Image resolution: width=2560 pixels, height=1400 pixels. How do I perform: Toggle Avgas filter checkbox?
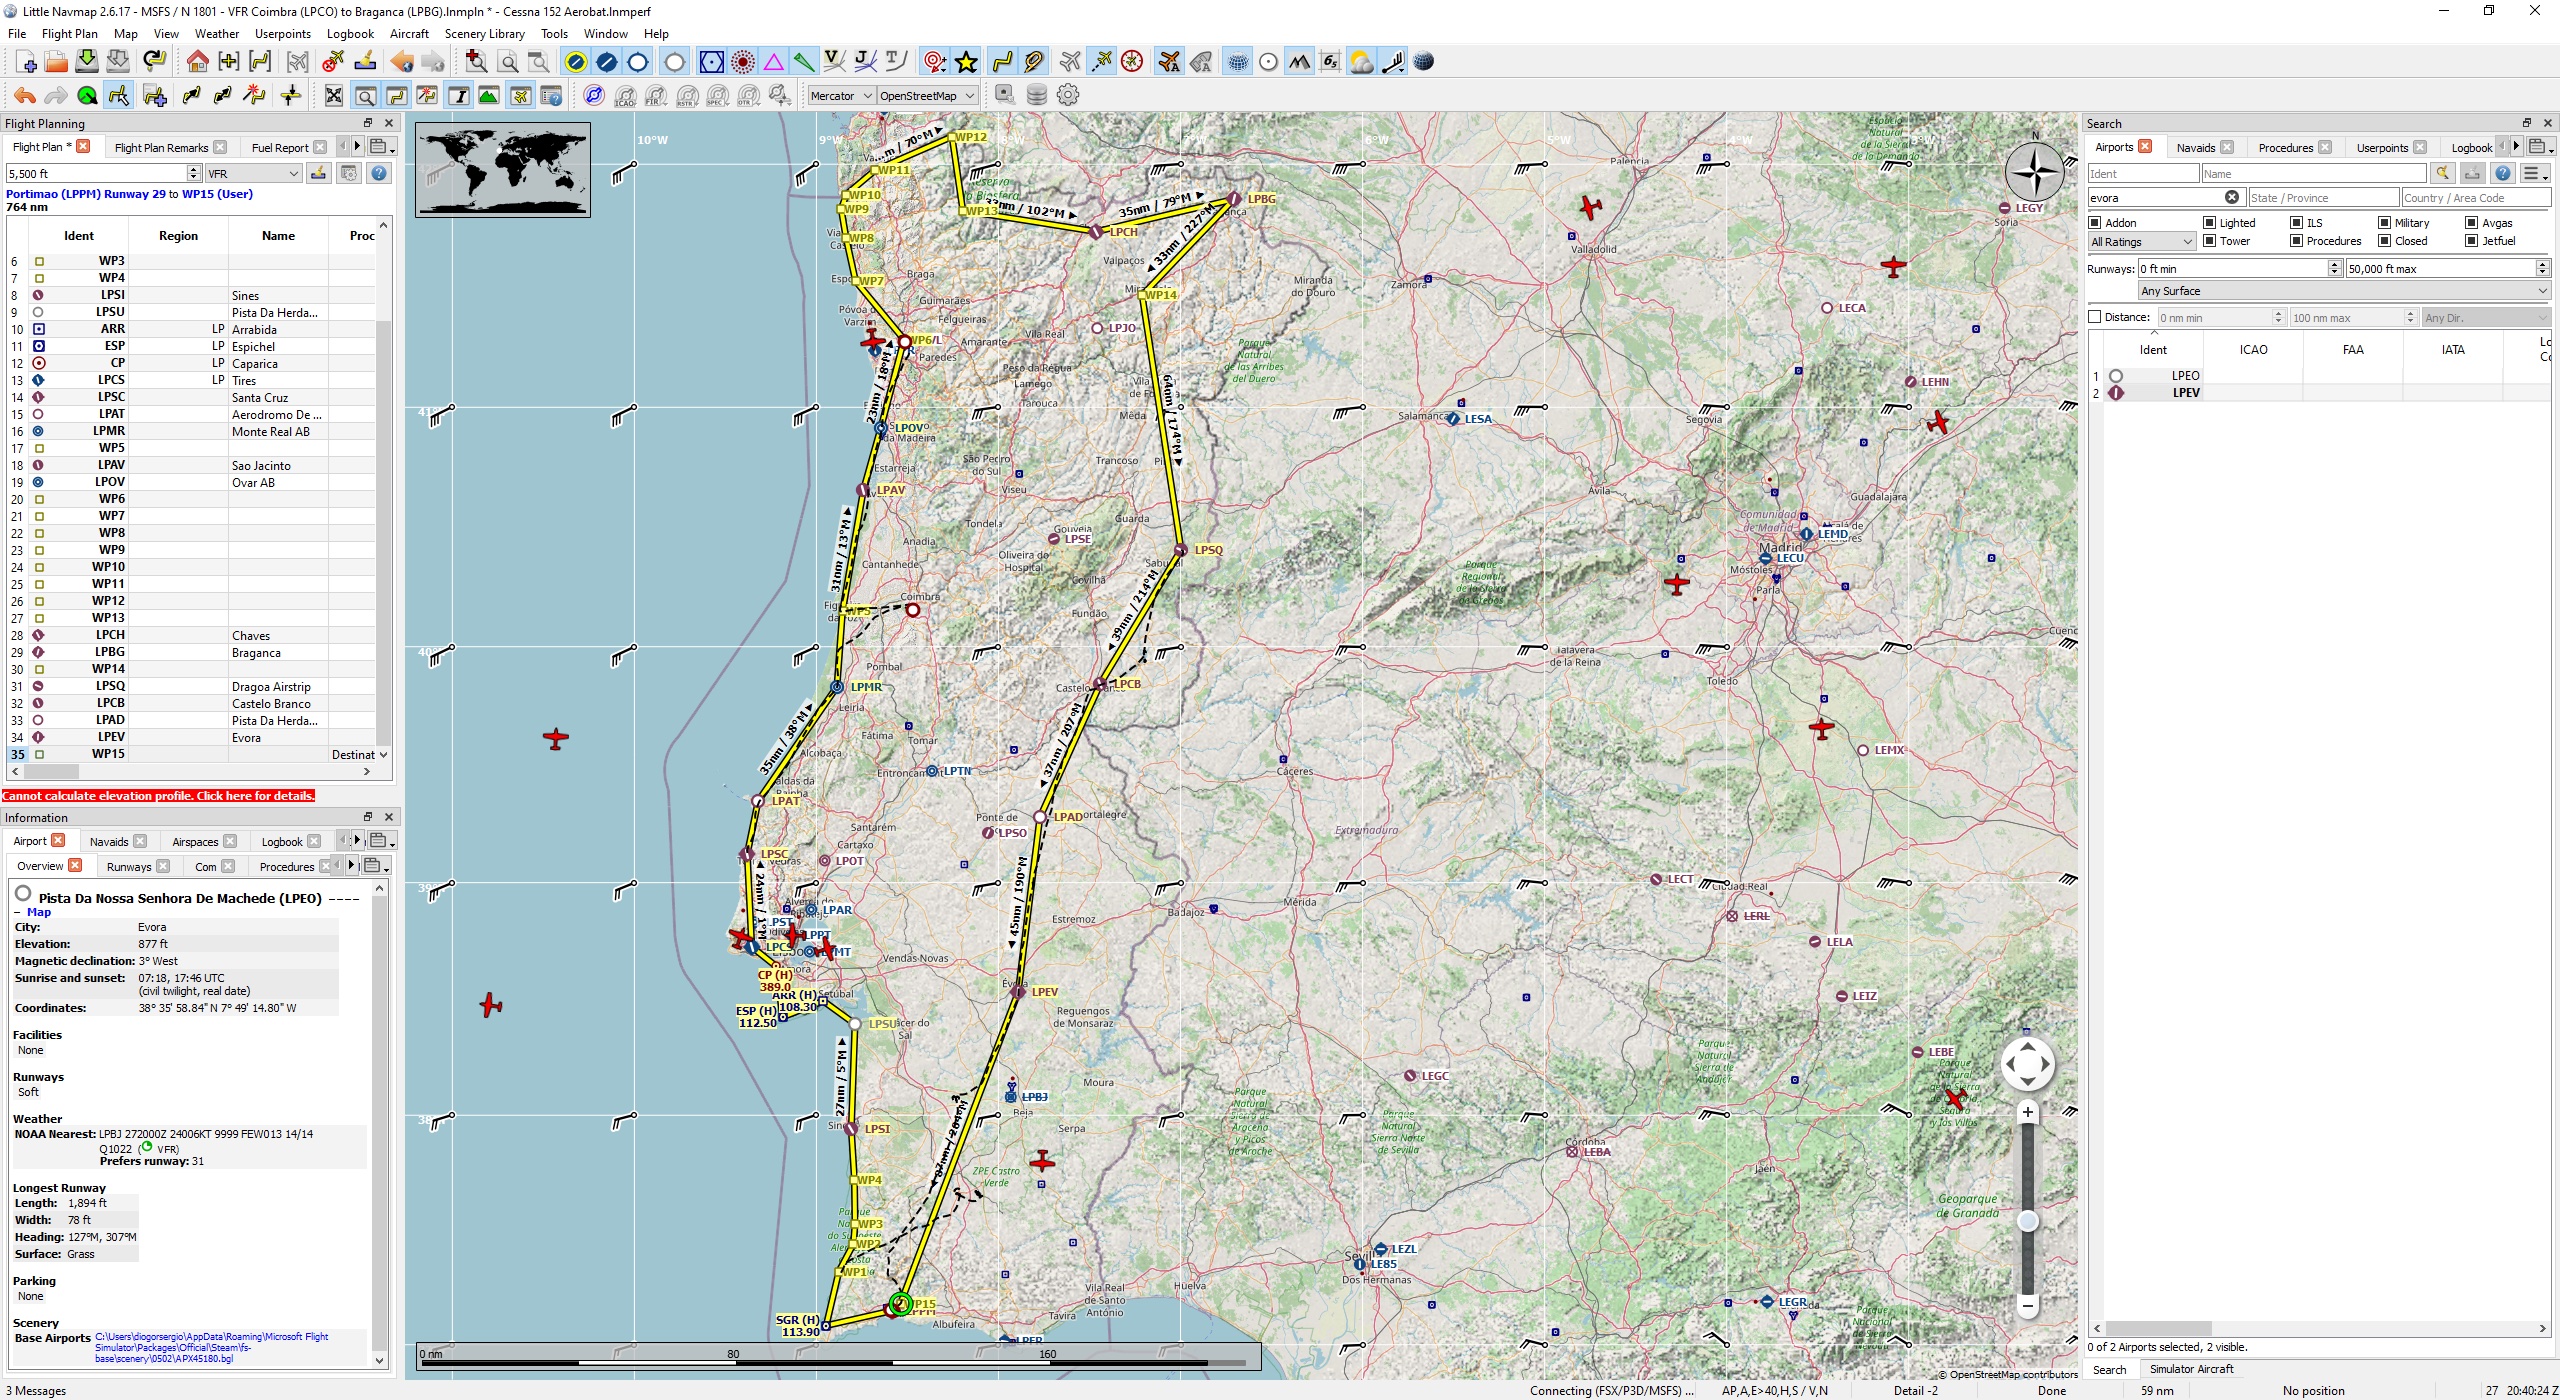point(2472,223)
